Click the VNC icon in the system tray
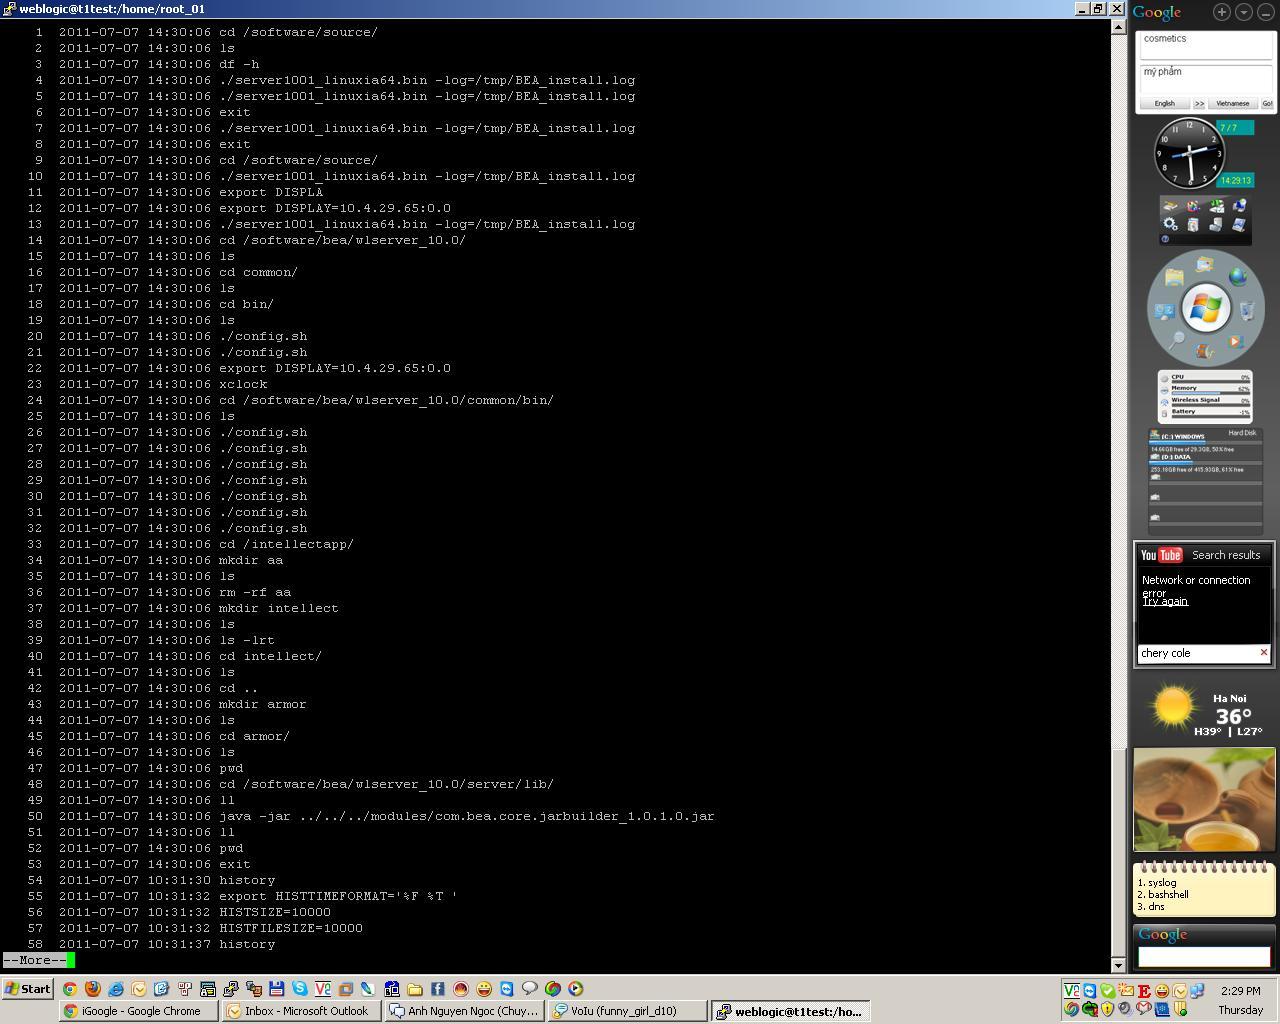 point(1070,991)
